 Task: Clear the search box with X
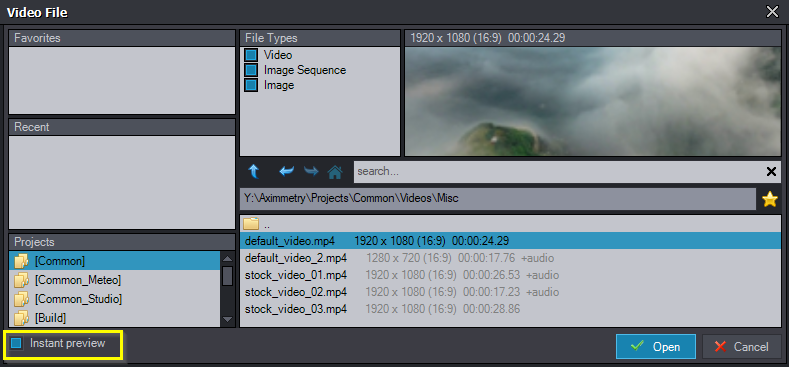[x=771, y=172]
